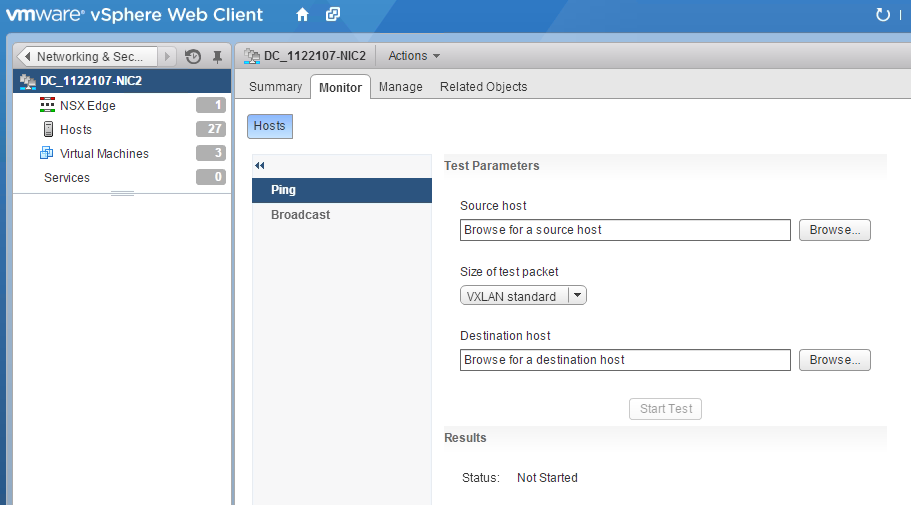Image resolution: width=911 pixels, height=505 pixels.
Task: Click the NSX Edge icon
Action: 47,105
